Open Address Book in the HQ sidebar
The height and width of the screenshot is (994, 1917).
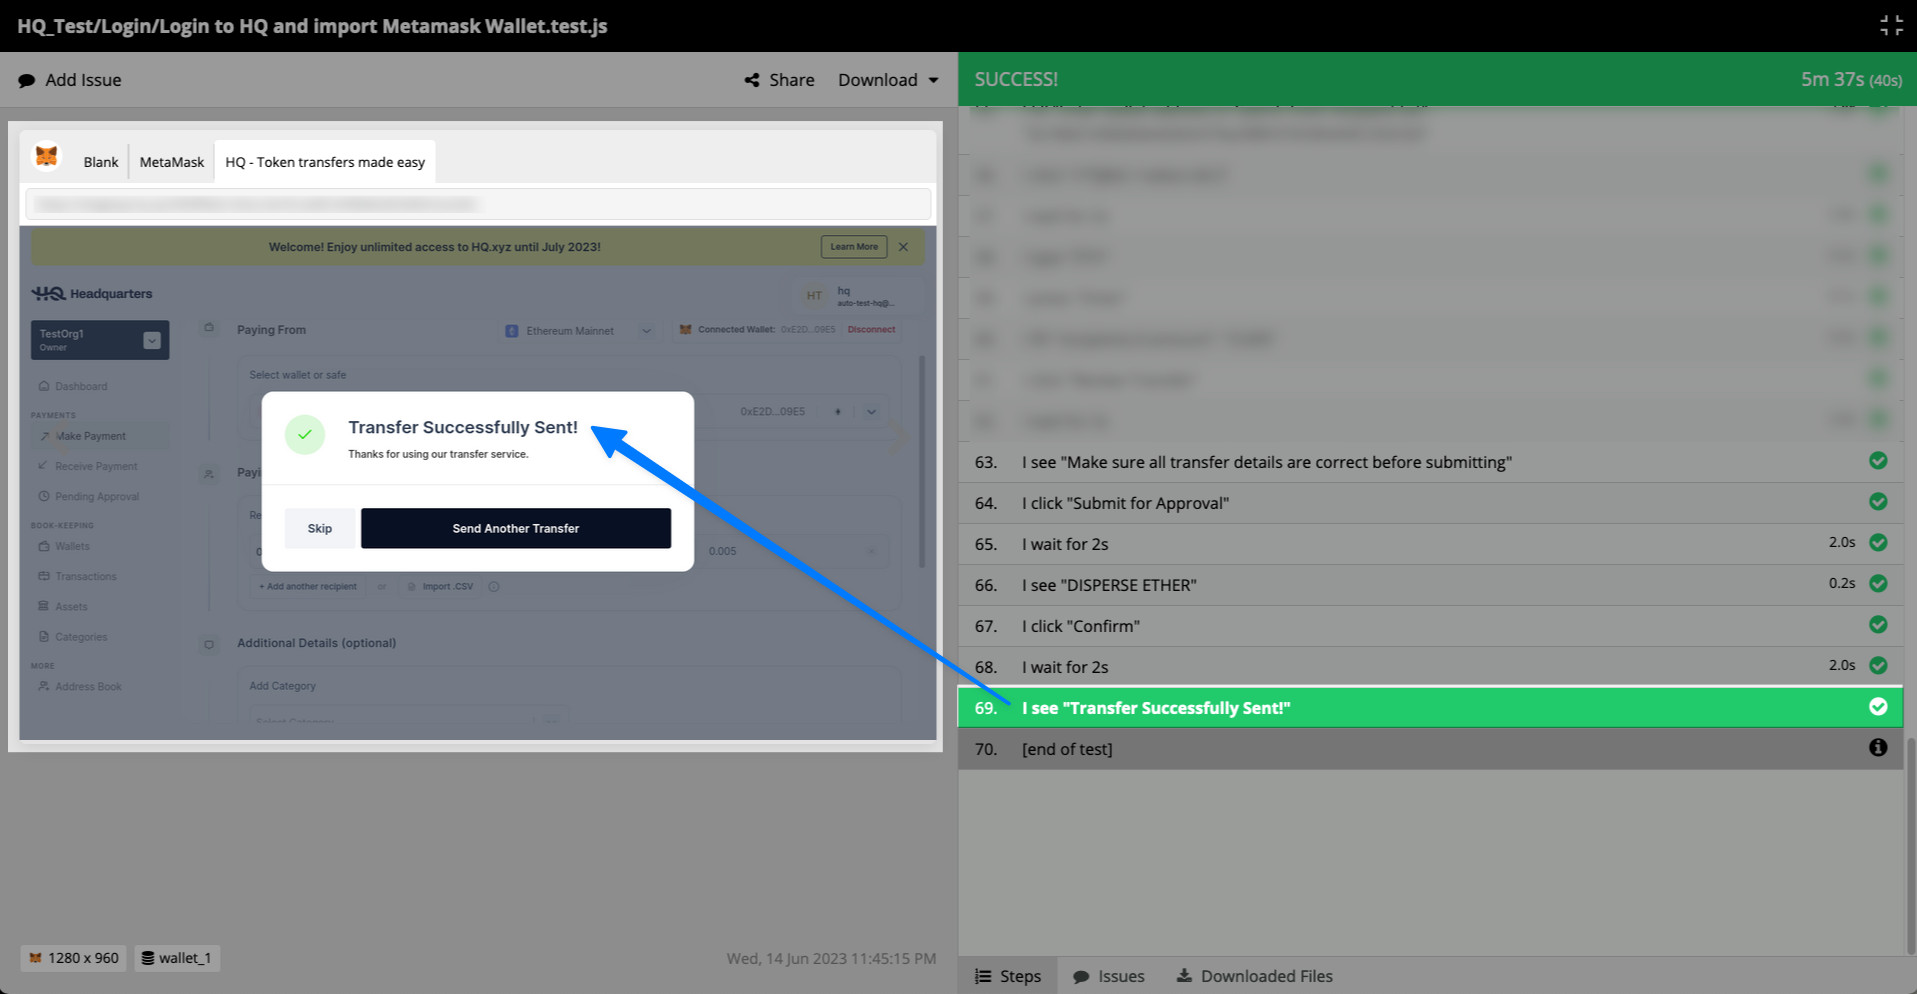tap(80, 686)
